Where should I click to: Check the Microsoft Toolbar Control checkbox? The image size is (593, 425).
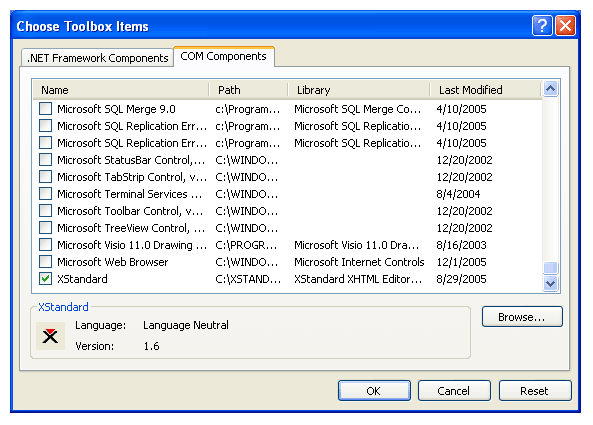click(x=45, y=211)
